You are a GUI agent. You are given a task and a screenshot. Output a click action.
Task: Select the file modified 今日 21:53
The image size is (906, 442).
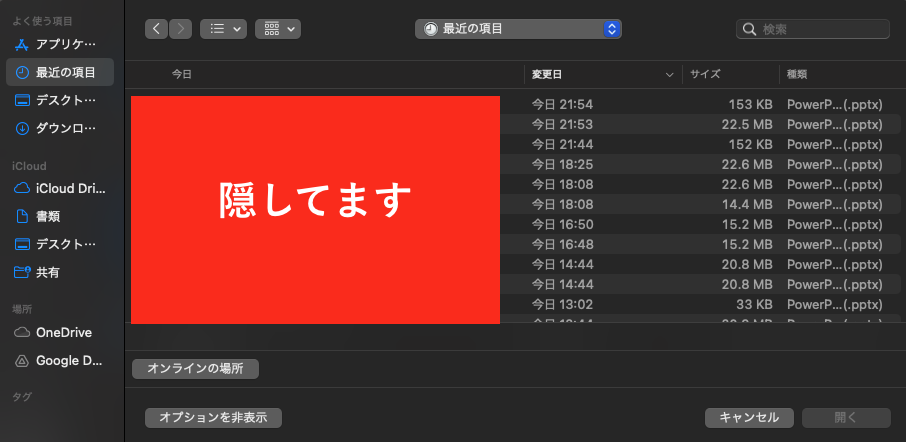coord(515,124)
